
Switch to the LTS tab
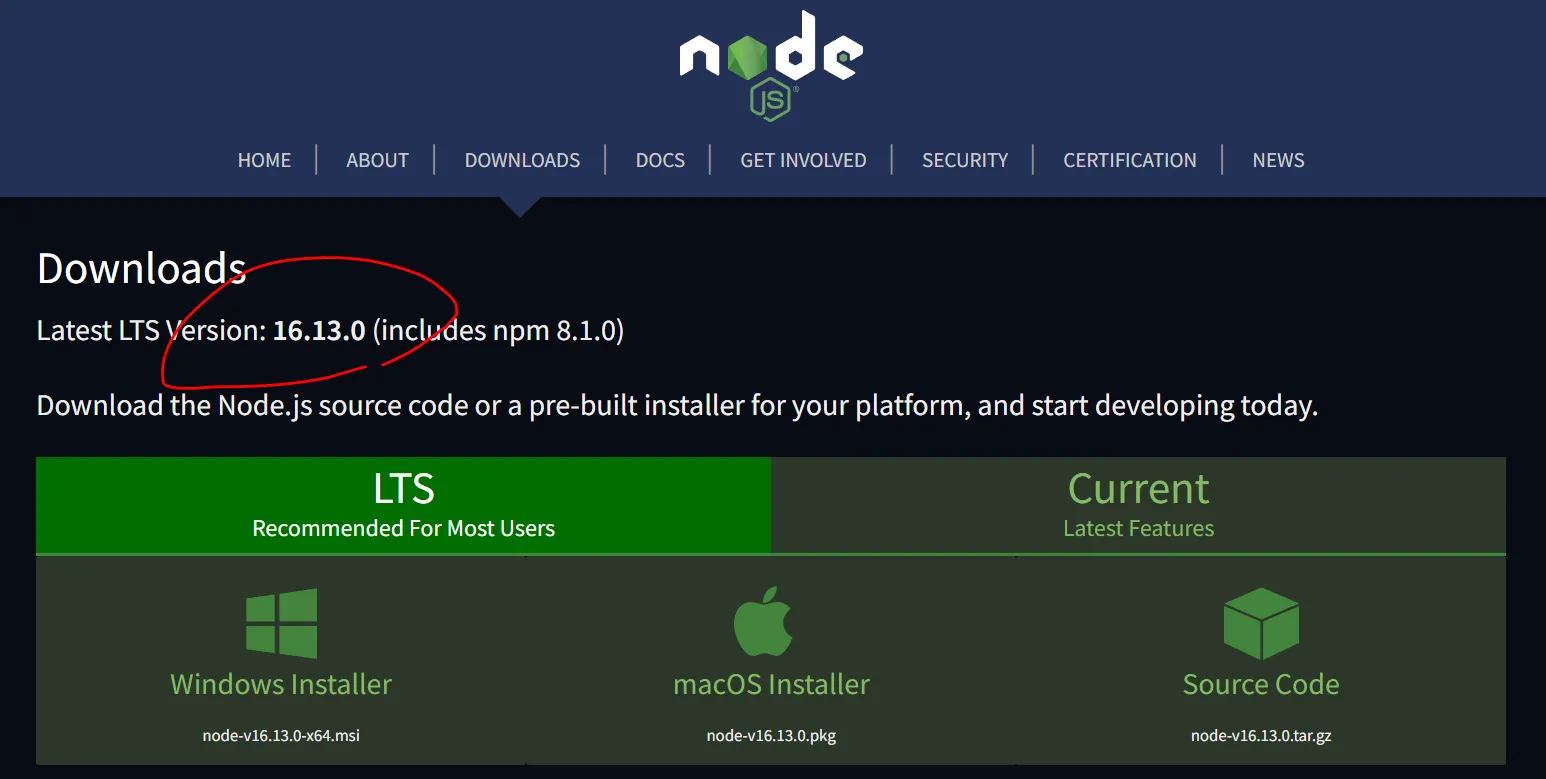(x=403, y=505)
